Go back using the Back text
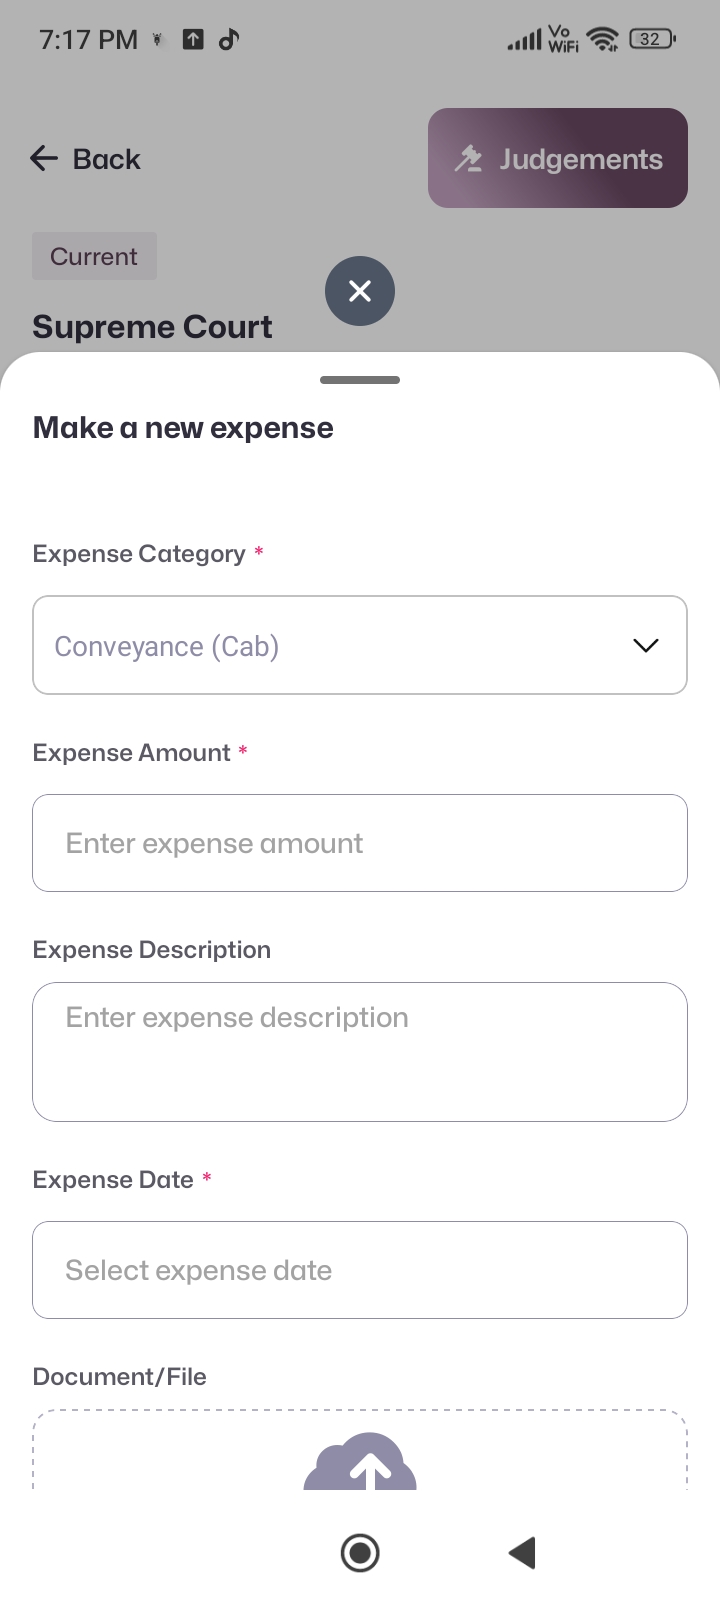The image size is (720, 1600). pyautogui.click(x=107, y=159)
